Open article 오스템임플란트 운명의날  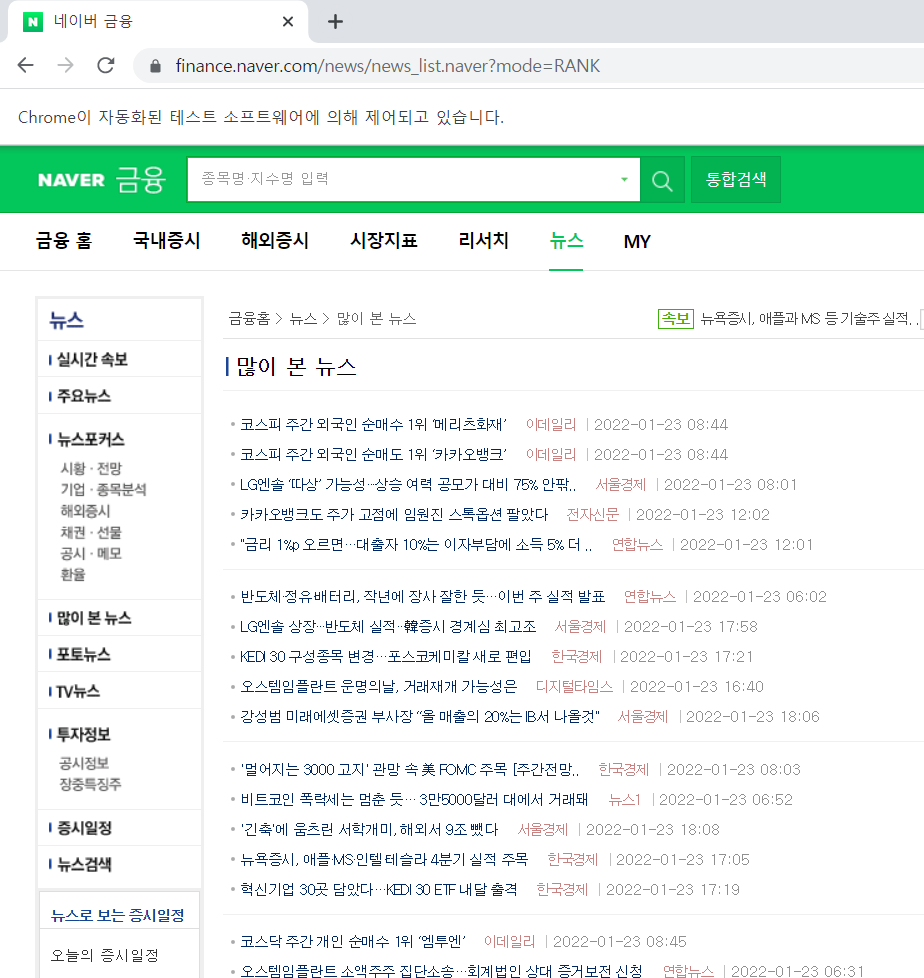(x=379, y=687)
